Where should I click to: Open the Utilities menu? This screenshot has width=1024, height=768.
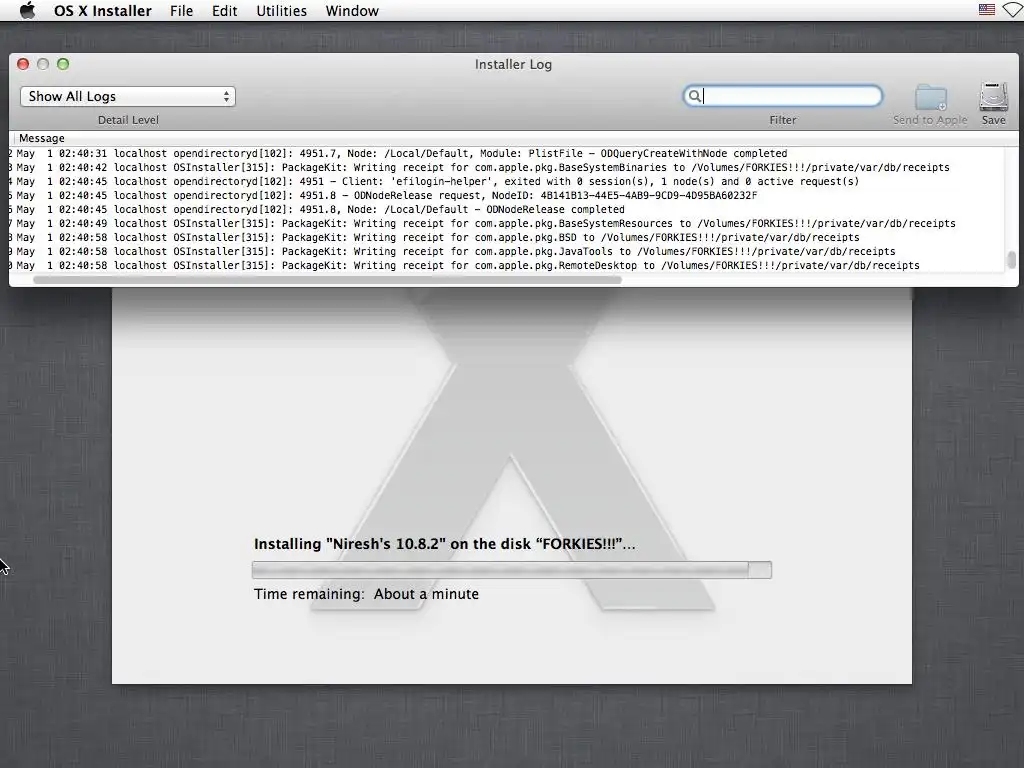point(281,10)
